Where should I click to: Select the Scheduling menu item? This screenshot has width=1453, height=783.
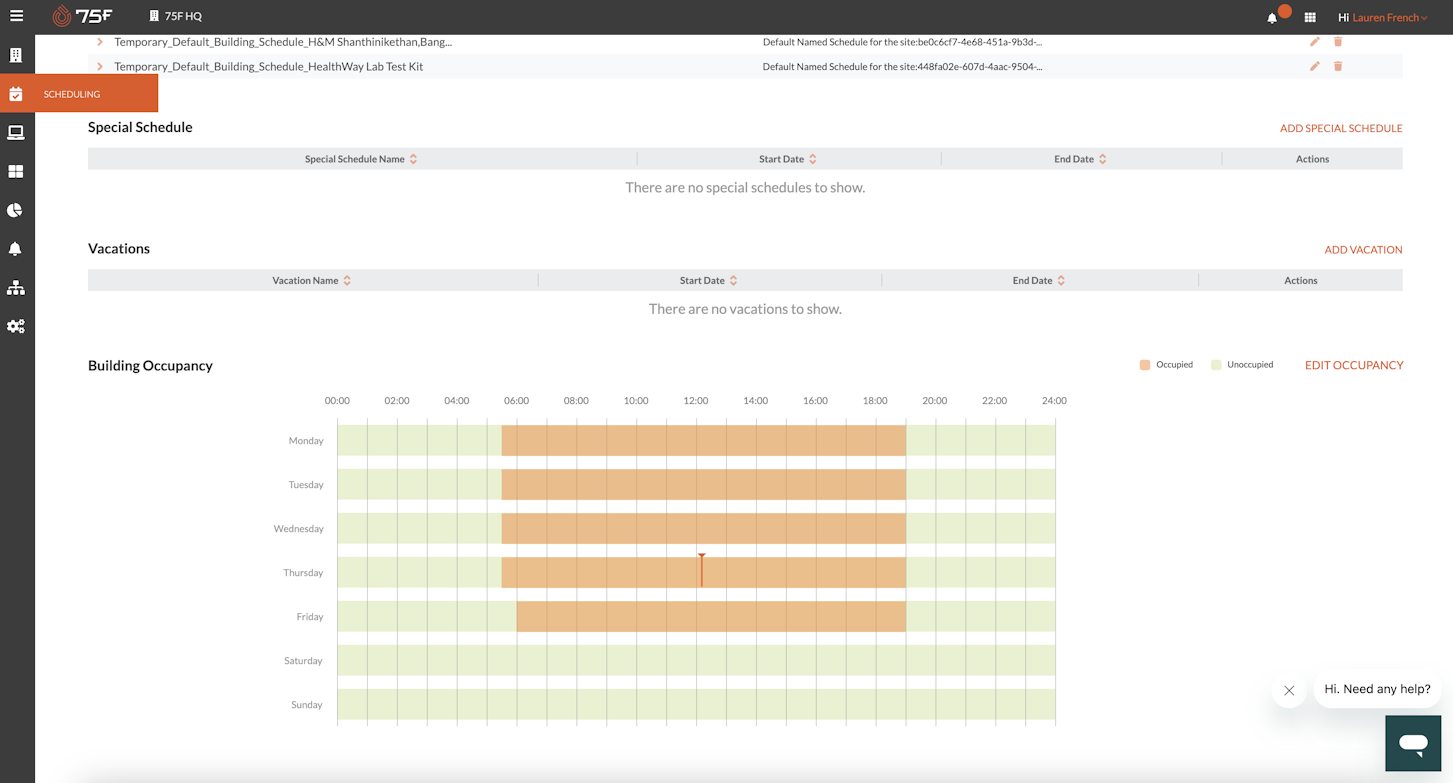coord(79,94)
